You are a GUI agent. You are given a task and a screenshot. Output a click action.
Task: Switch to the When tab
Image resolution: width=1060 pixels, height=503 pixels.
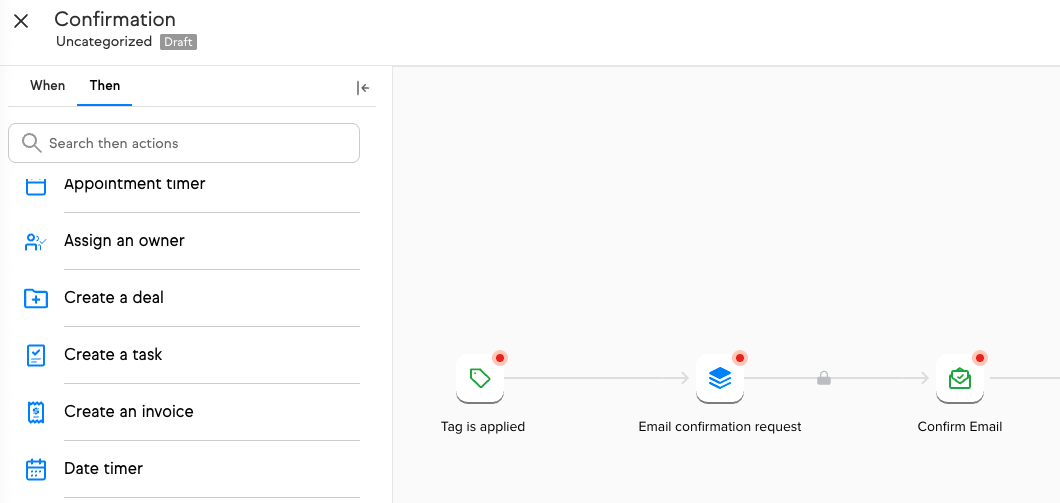tap(47, 86)
